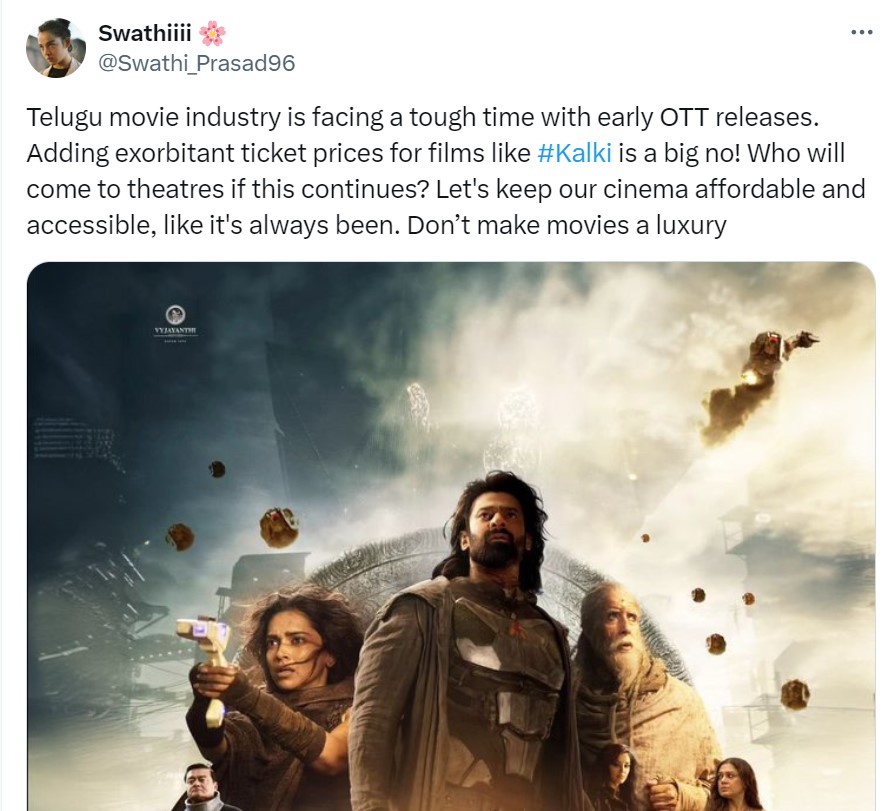Open the three-dot more options menu
Image resolution: width=886 pixels, height=811 pixels.
[x=862, y=32]
